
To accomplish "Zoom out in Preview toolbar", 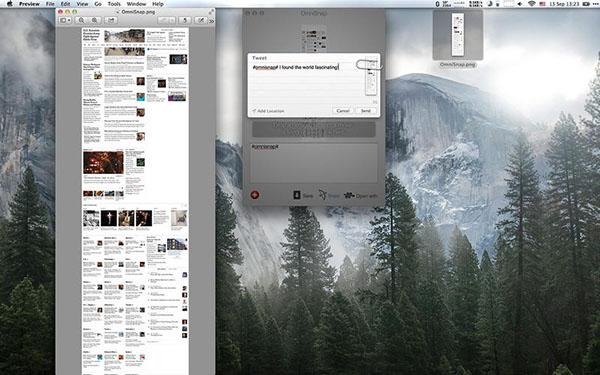I will [x=82, y=20].
